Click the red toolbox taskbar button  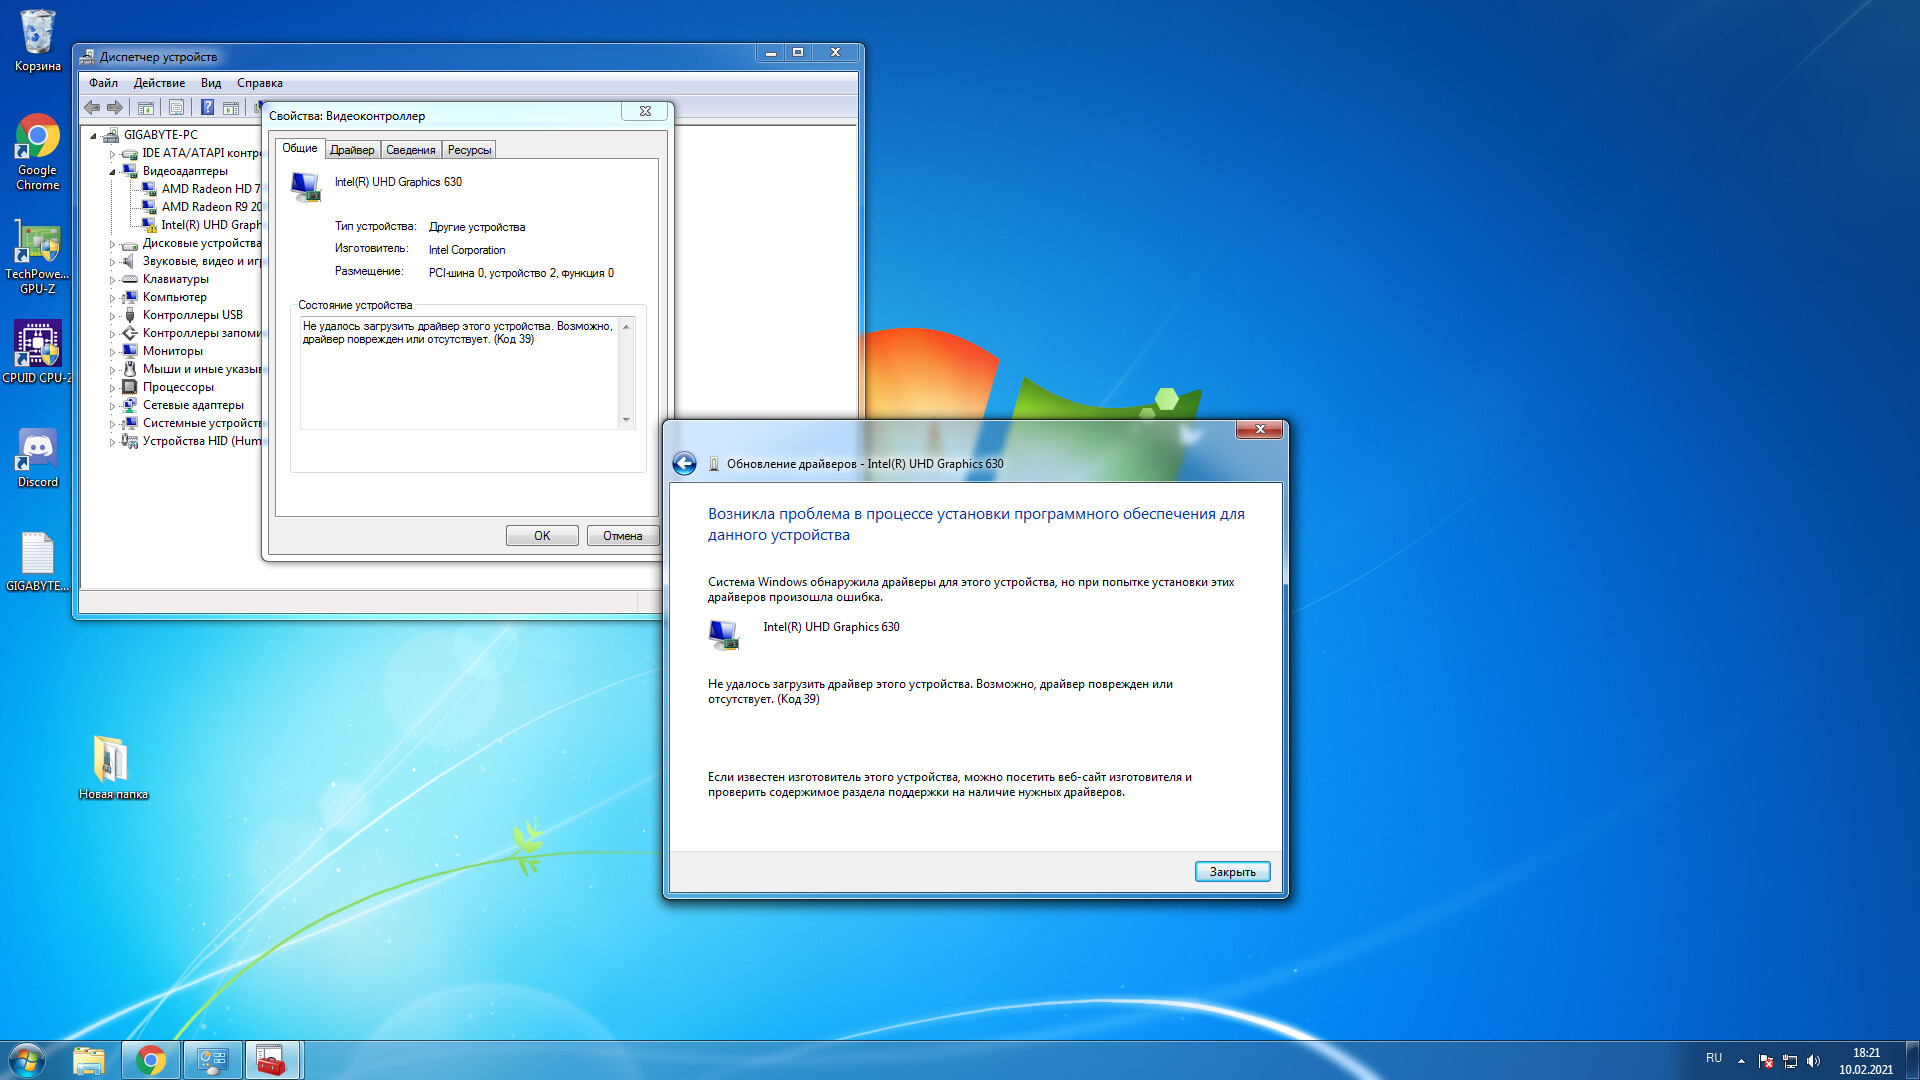click(271, 1060)
